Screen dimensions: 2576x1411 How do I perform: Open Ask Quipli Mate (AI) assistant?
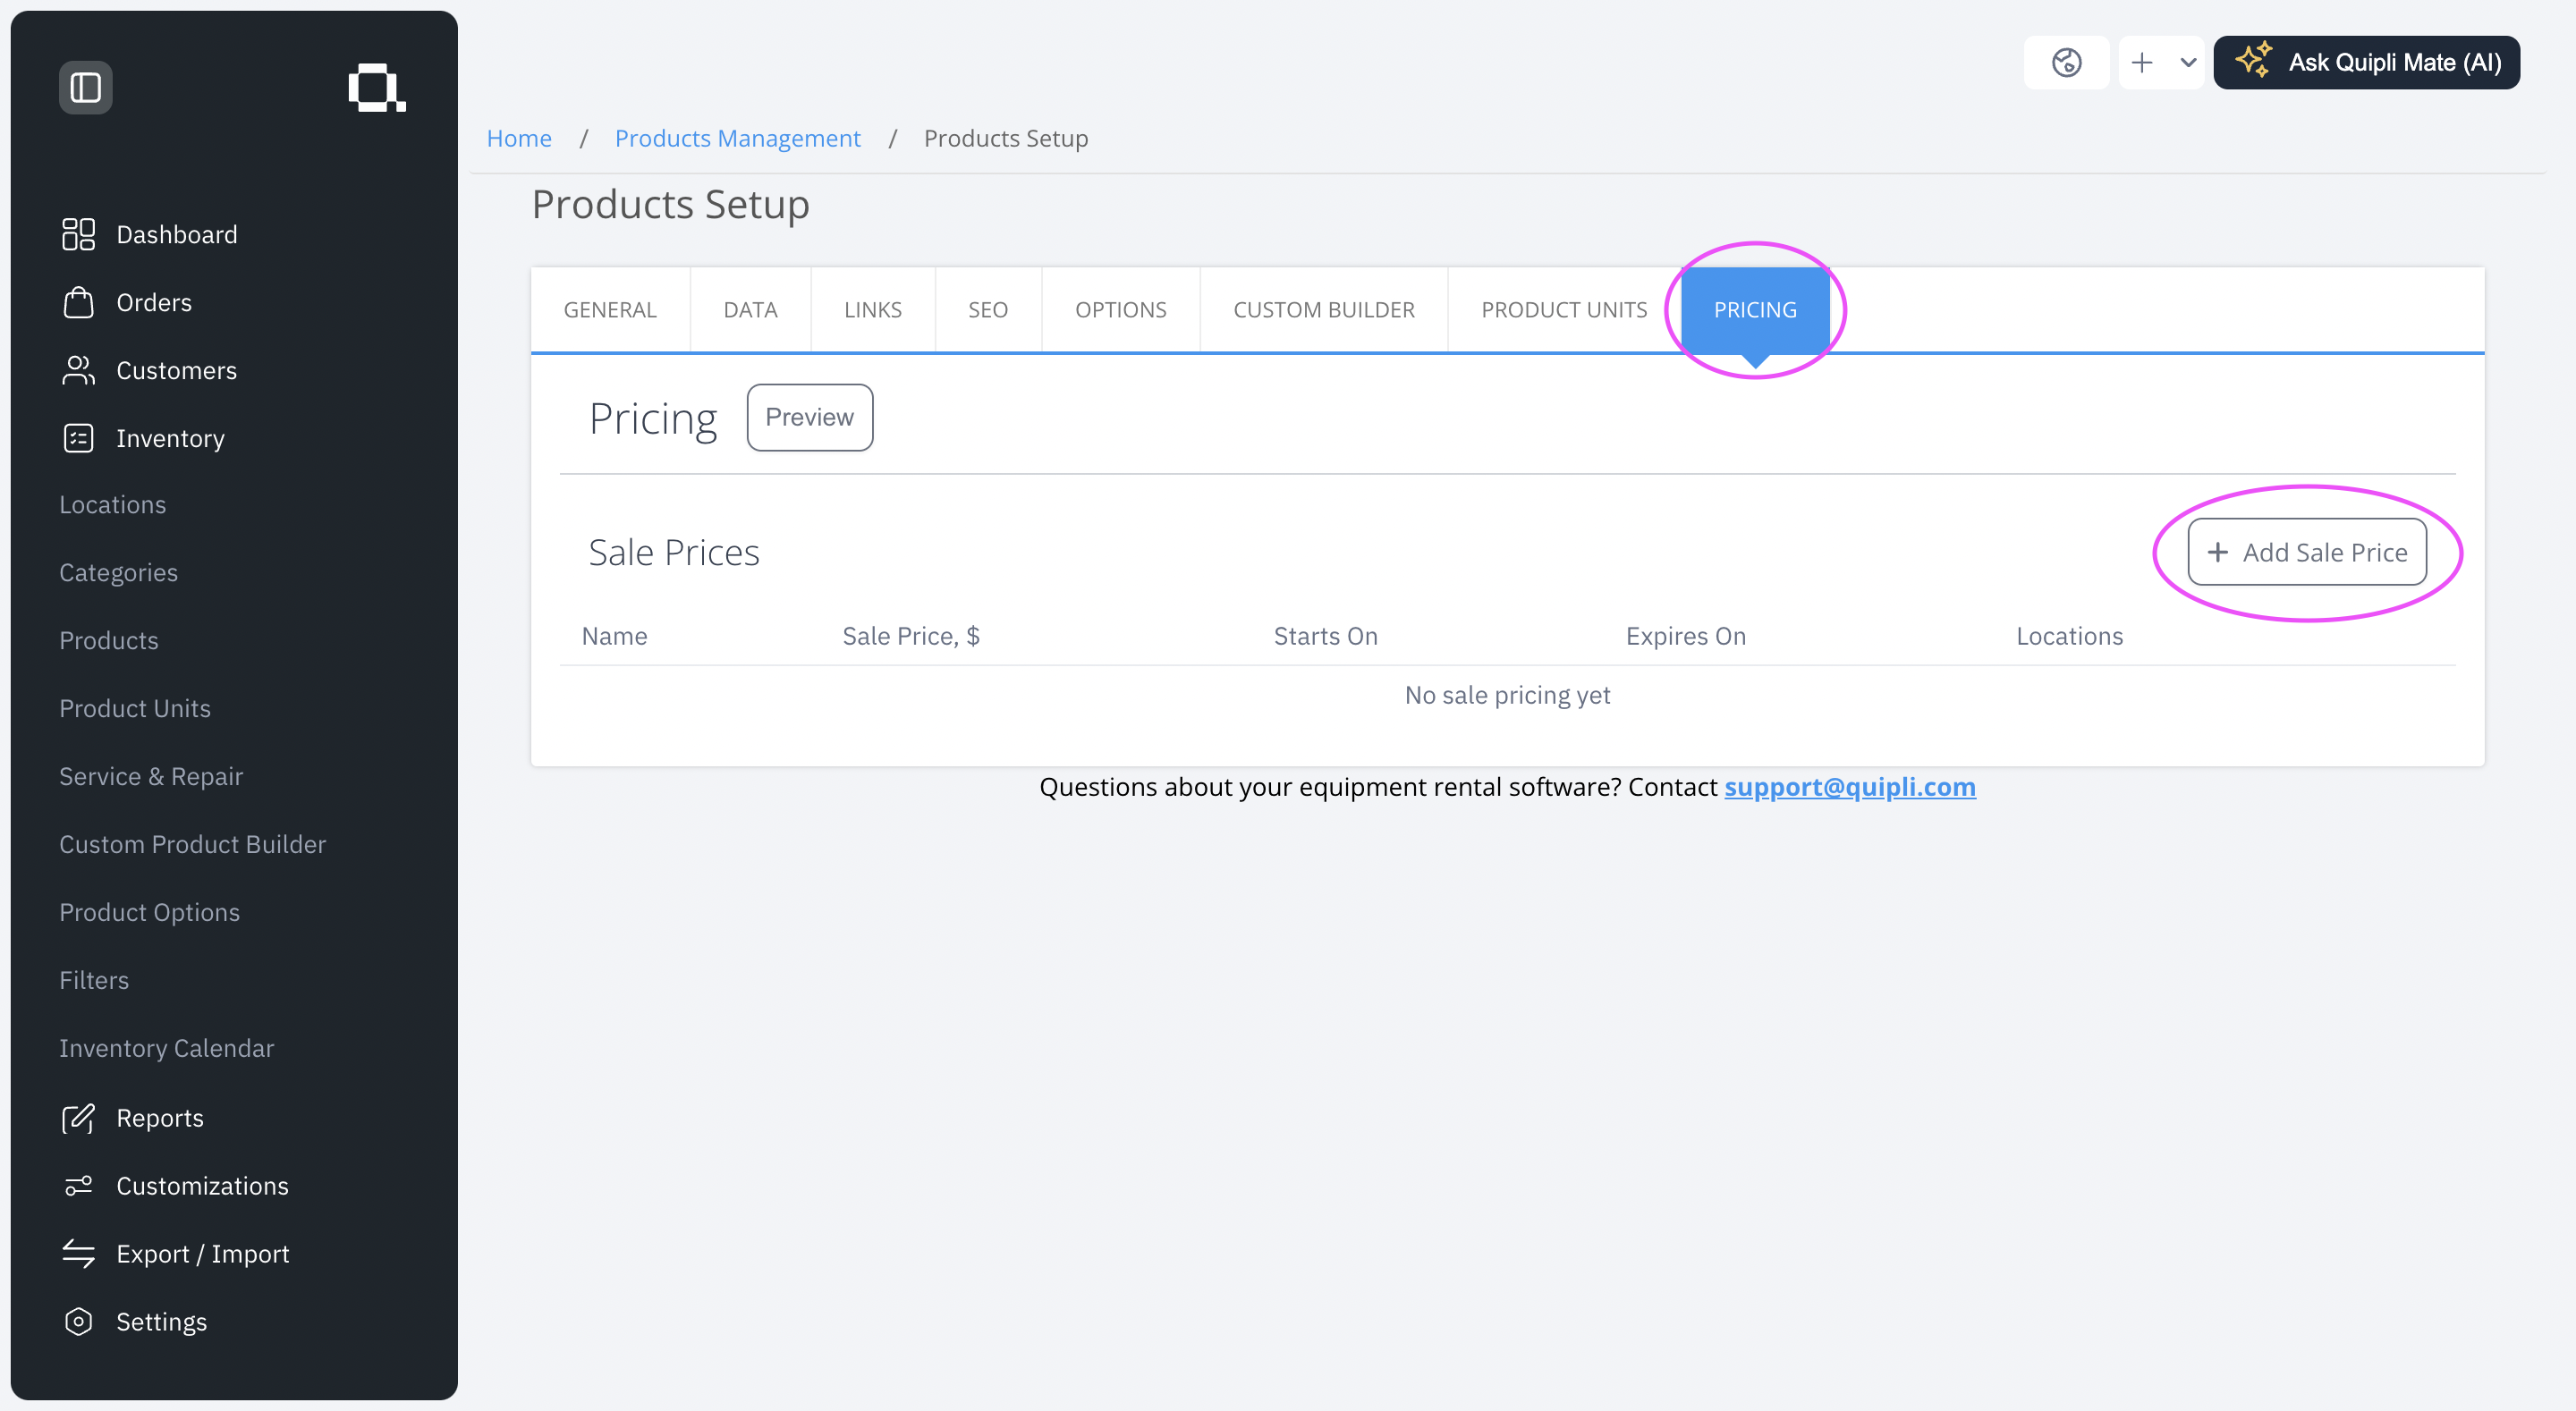(2366, 62)
